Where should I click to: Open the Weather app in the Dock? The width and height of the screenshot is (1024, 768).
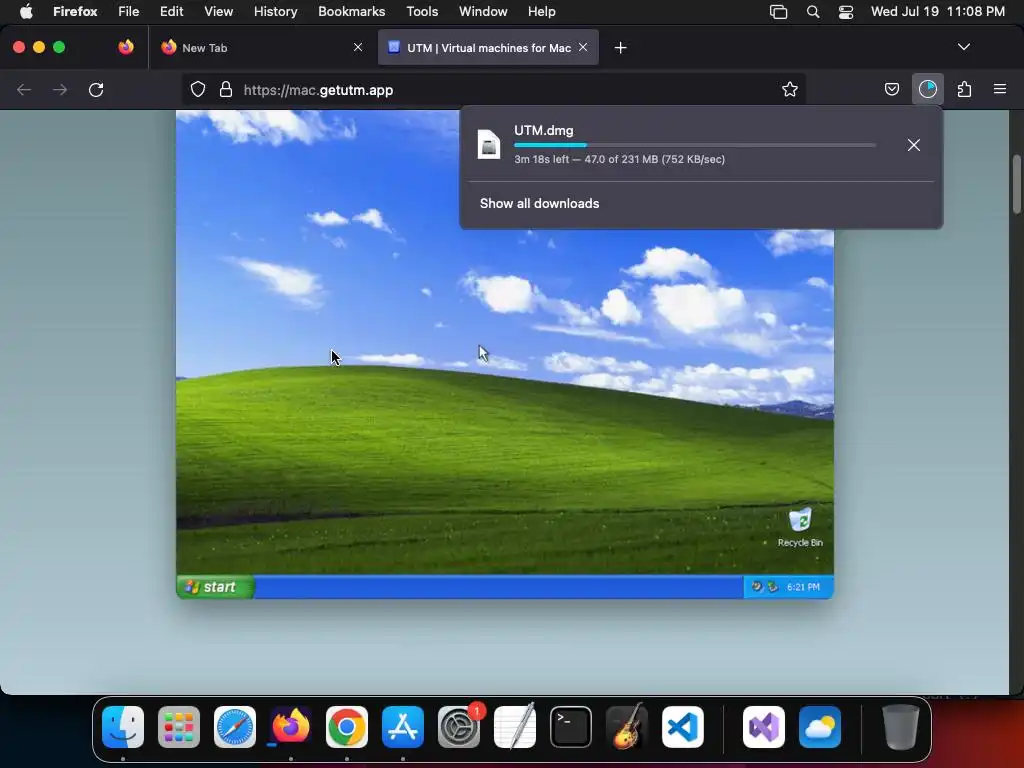point(820,726)
